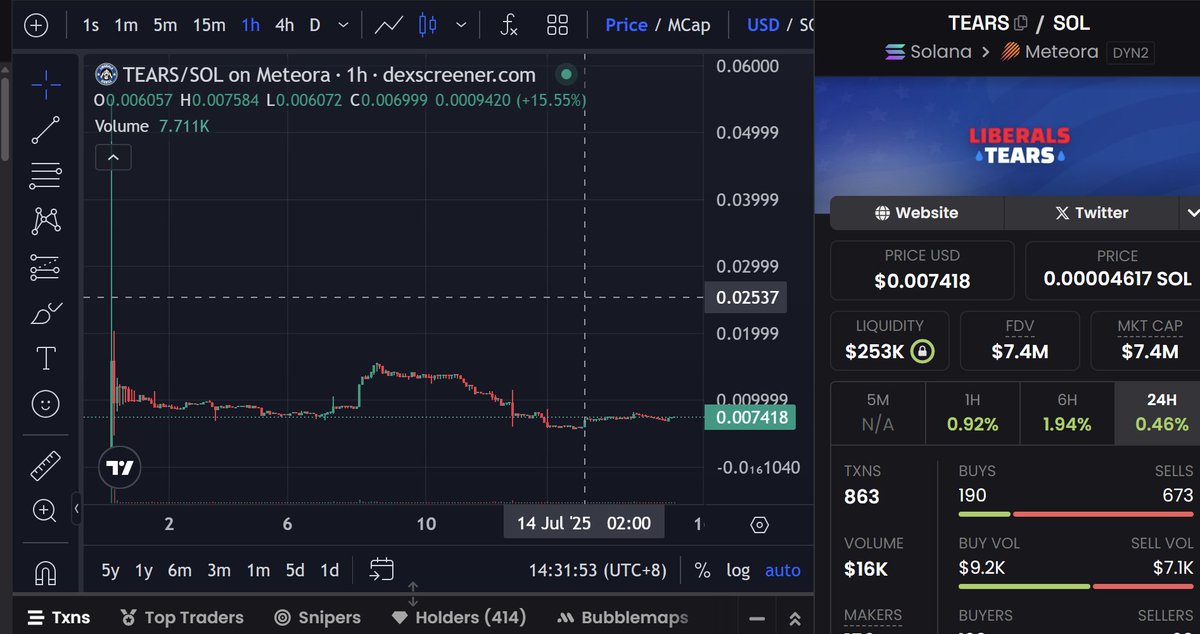Click the Solana chain link in header
The width and height of the screenshot is (1200, 634).
click(x=928, y=51)
